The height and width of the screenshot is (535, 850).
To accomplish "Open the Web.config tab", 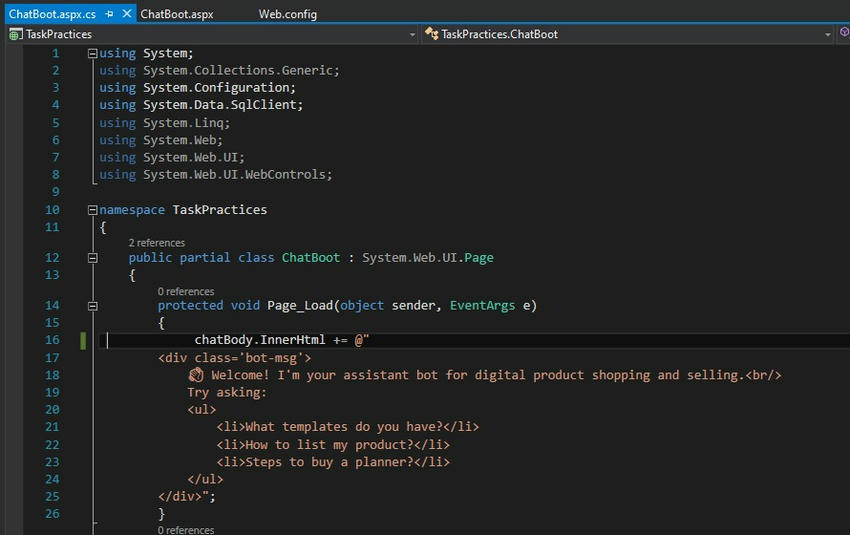I will click(288, 14).
